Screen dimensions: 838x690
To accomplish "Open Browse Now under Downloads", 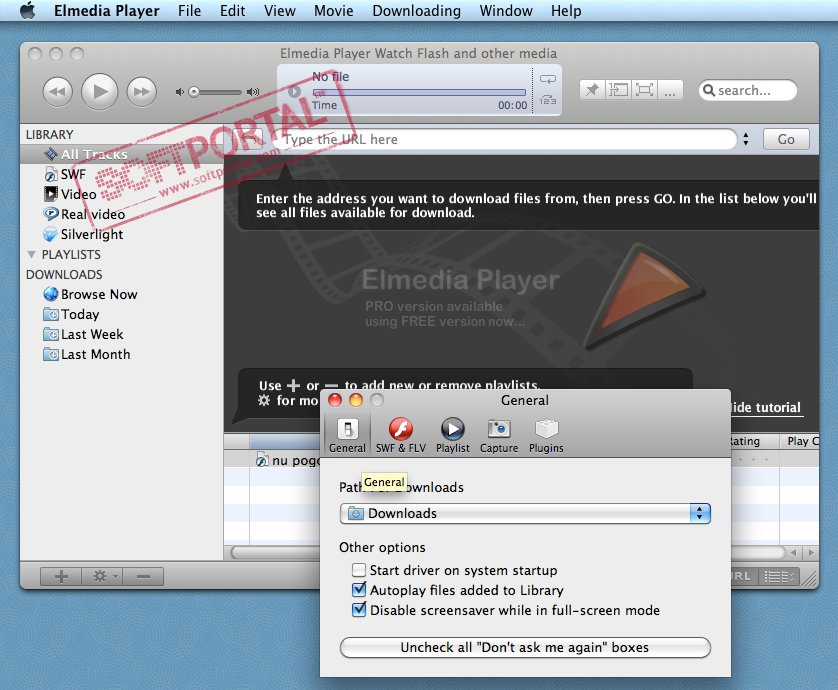I will 90,294.
